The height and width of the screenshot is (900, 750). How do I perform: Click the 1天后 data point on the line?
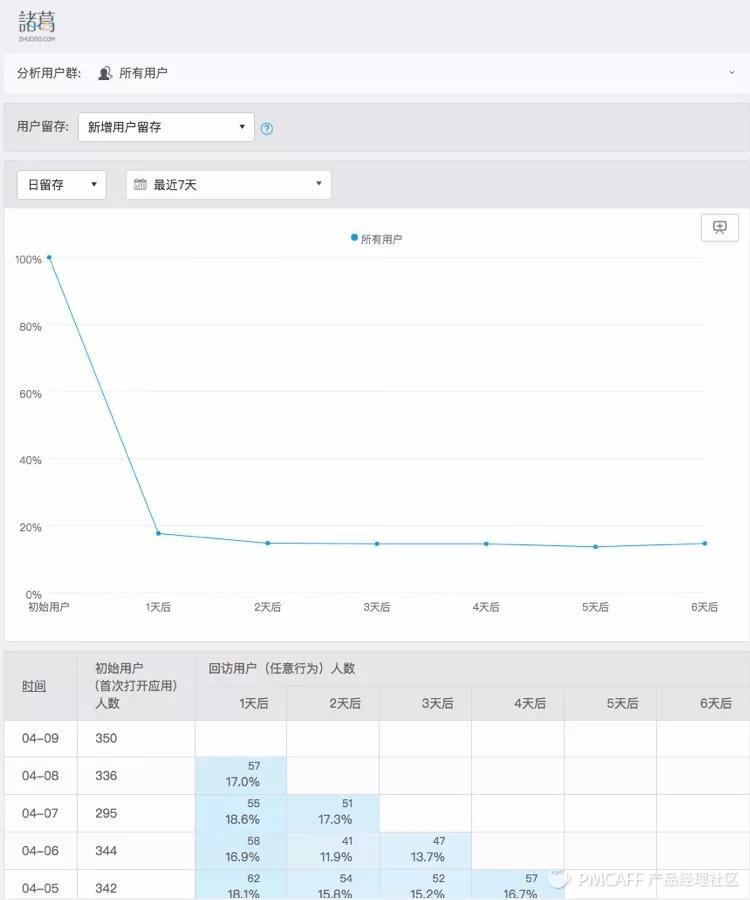click(x=158, y=533)
